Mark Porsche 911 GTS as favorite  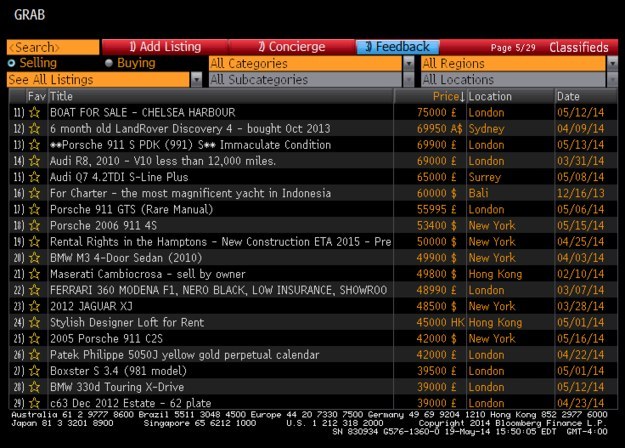tap(35, 209)
